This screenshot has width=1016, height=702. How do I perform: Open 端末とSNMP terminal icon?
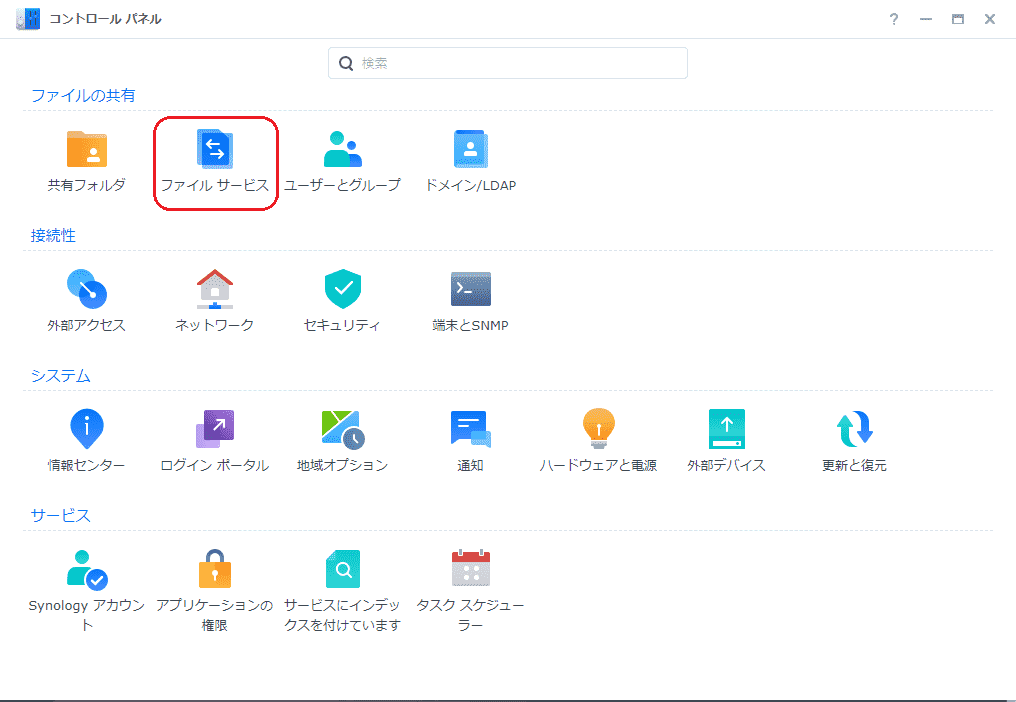point(470,289)
